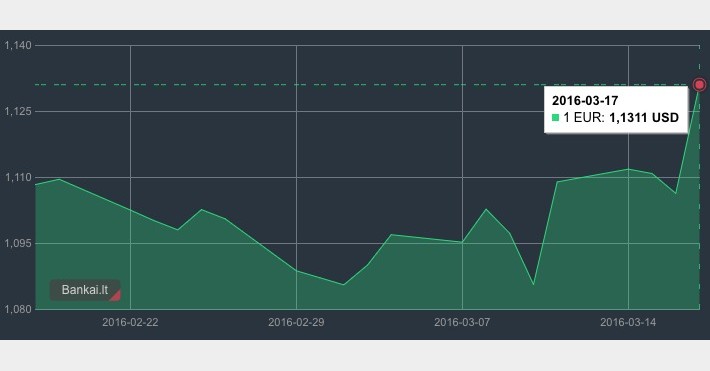The height and width of the screenshot is (371, 710).
Task: Open the Bankai.lt logo link
Action: (85, 290)
